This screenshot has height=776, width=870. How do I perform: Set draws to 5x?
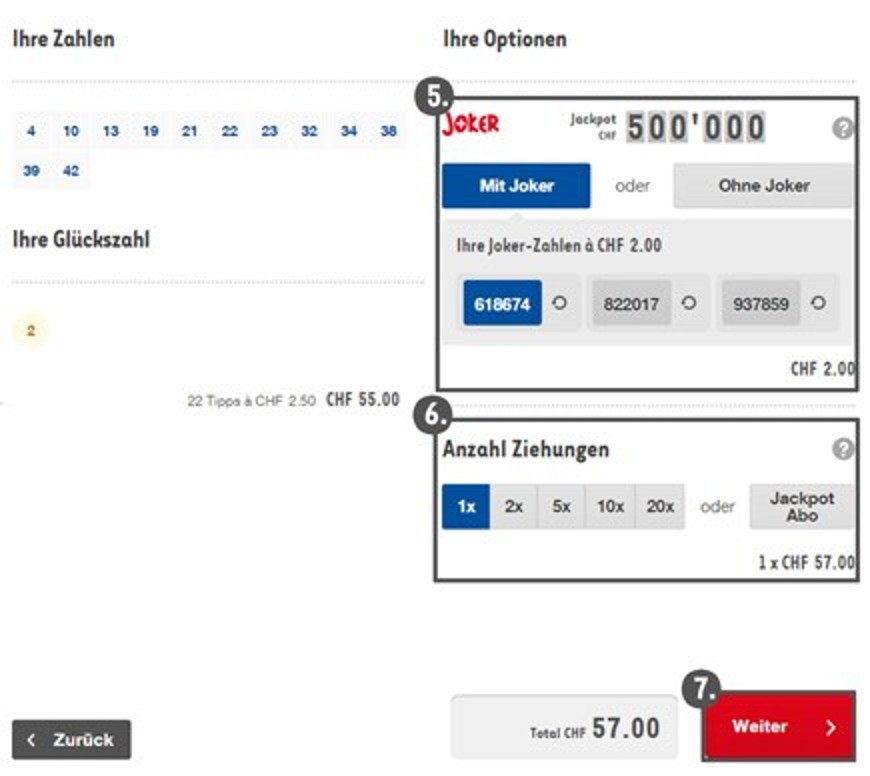click(x=562, y=506)
